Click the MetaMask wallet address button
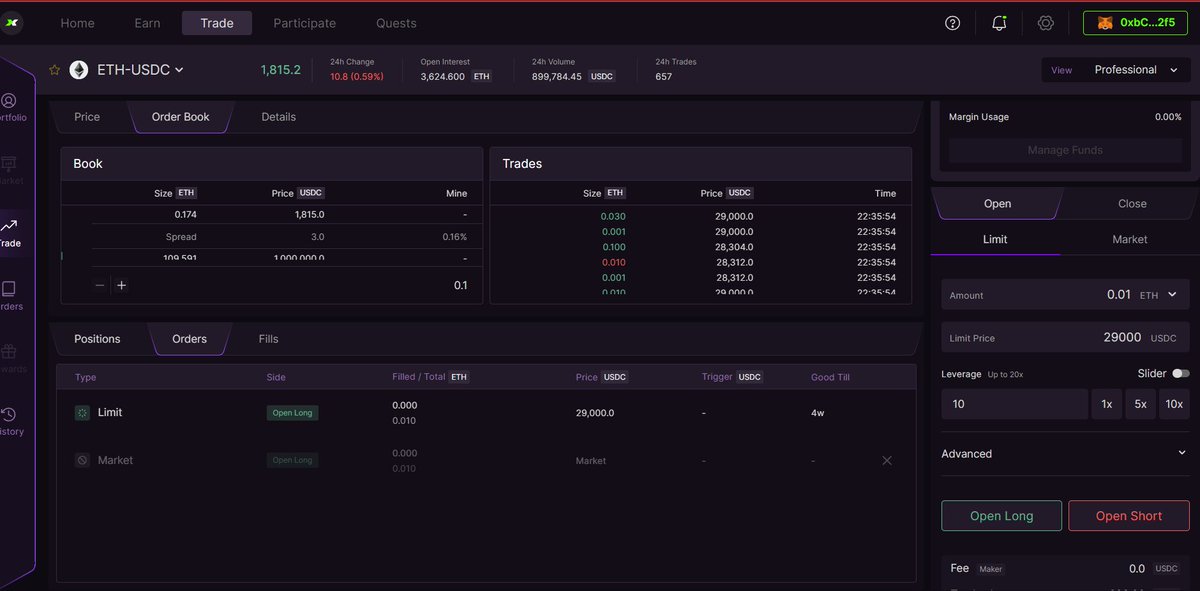The height and width of the screenshot is (591, 1200). 1135,23
